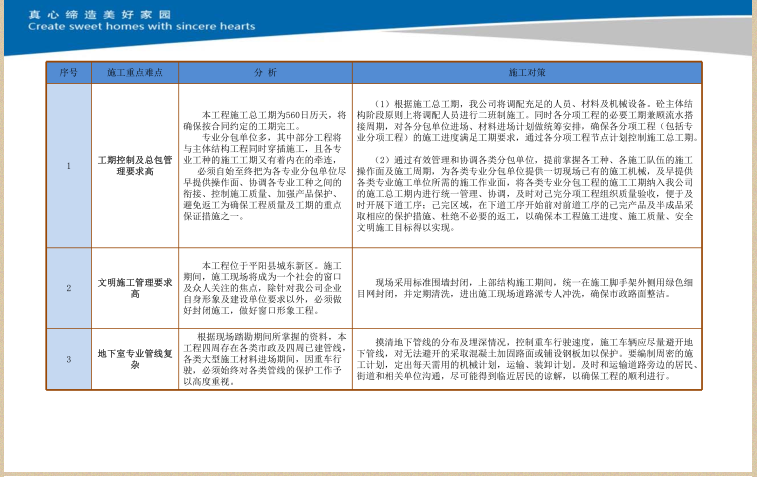
Task: Click analysis text about 现场踏勘 pipelines
Action: pos(265,358)
